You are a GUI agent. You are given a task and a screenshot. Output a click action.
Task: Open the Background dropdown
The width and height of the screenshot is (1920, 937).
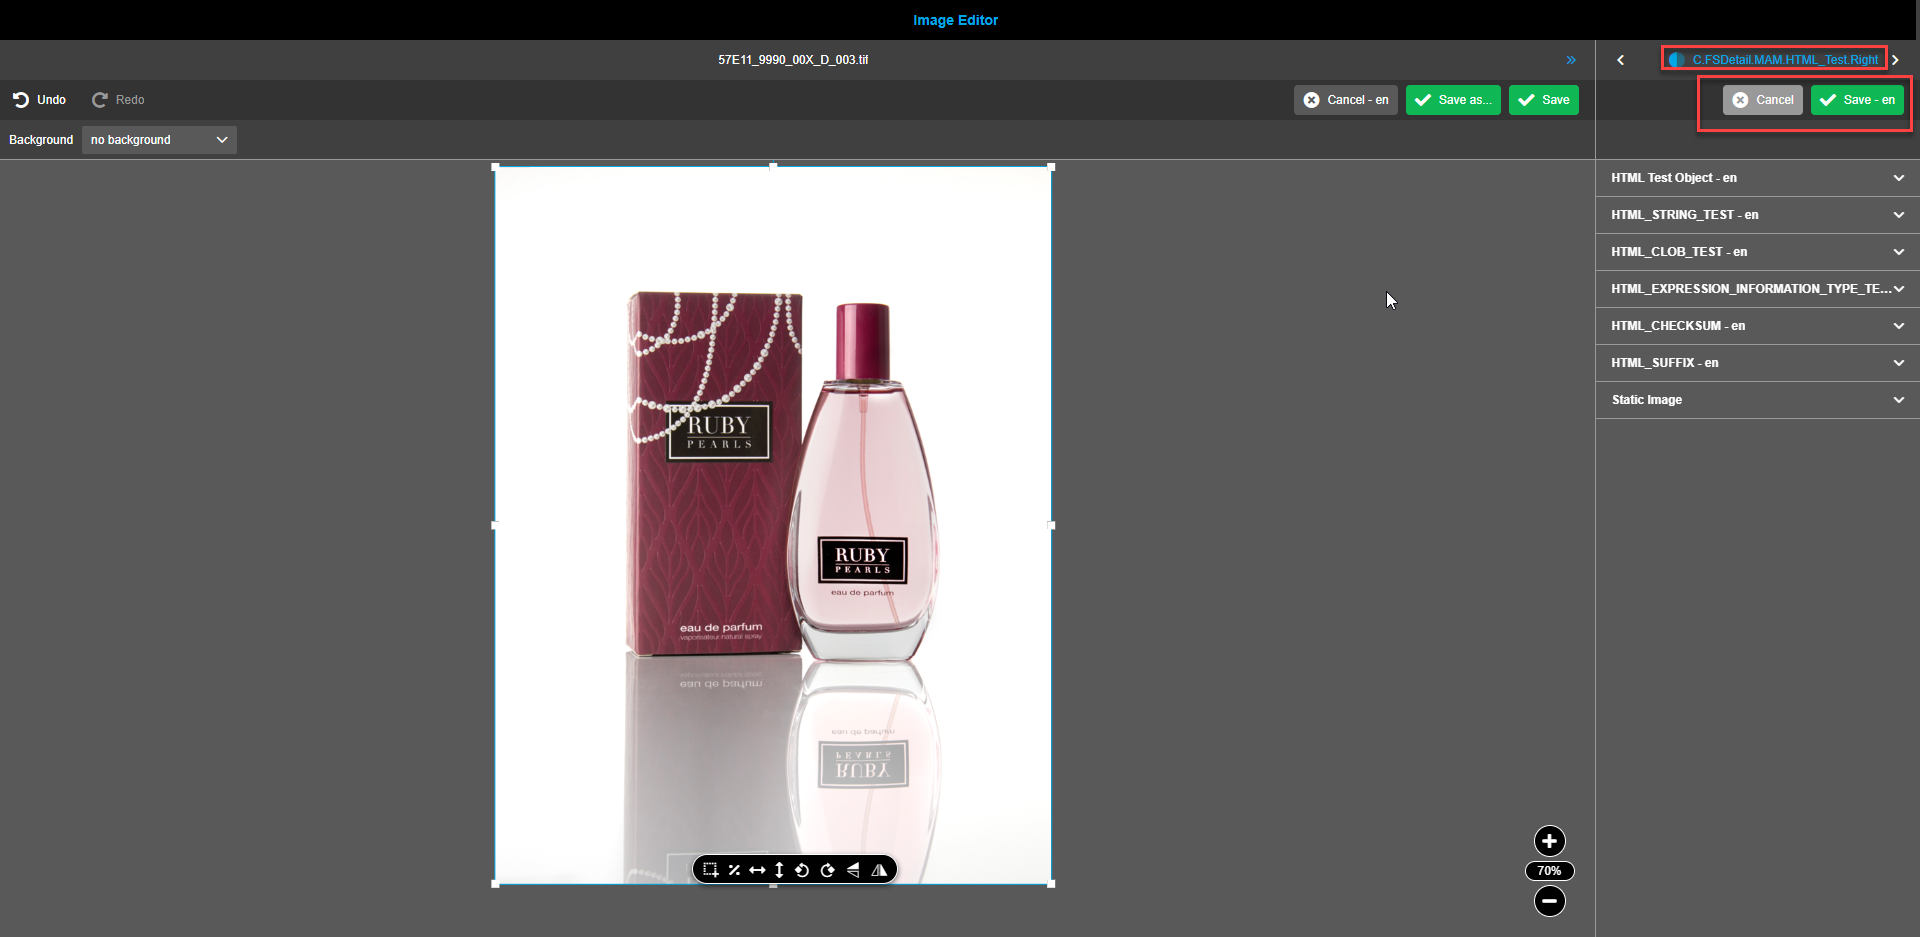point(158,139)
